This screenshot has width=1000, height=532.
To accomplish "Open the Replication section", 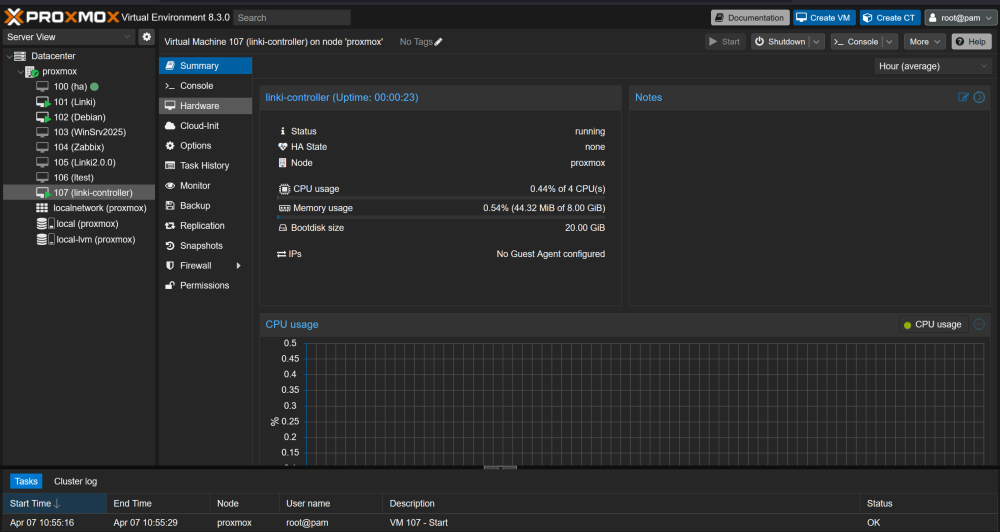I will click(x=205, y=225).
